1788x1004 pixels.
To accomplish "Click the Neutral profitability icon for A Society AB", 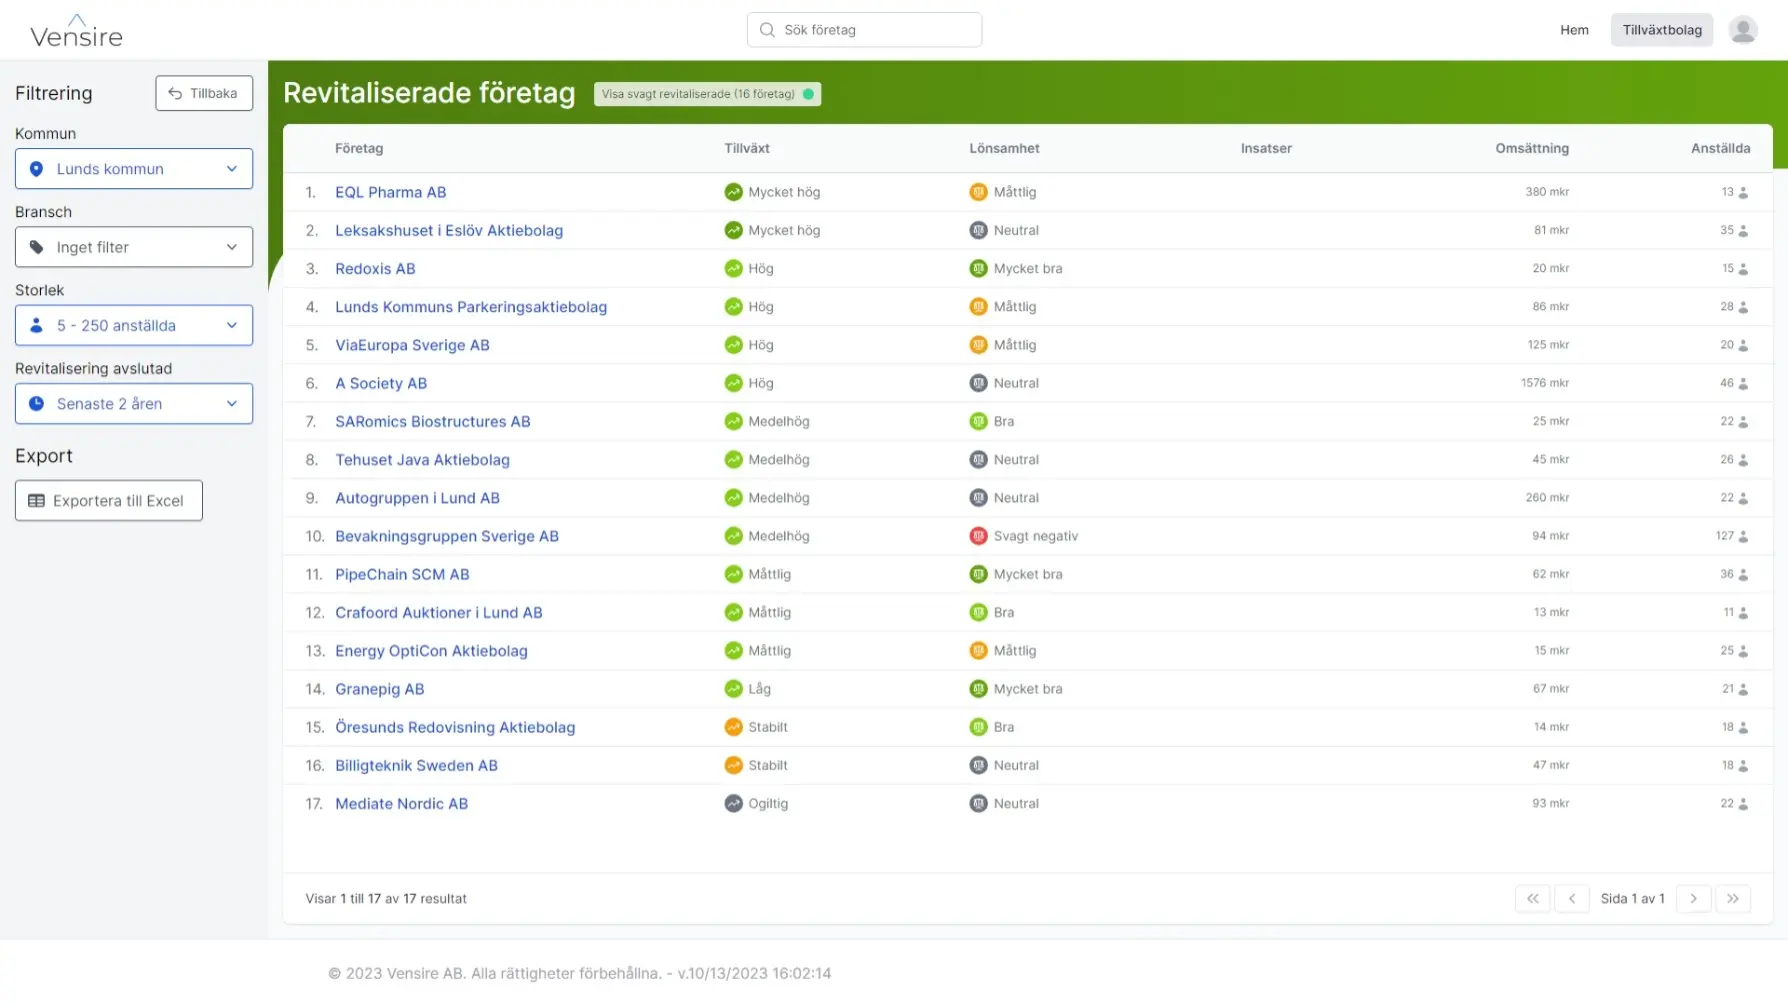I will coord(978,383).
